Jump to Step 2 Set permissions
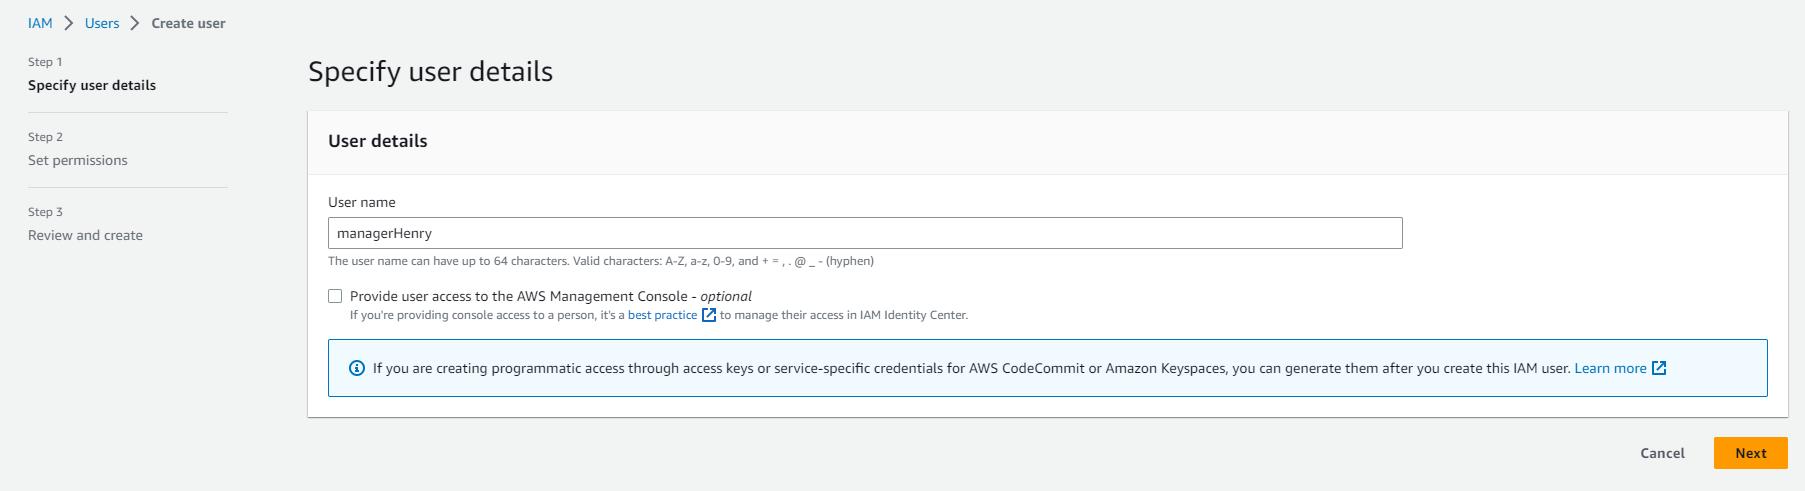Image resolution: width=1805 pixels, height=491 pixels. pyautogui.click(x=78, y=160)
